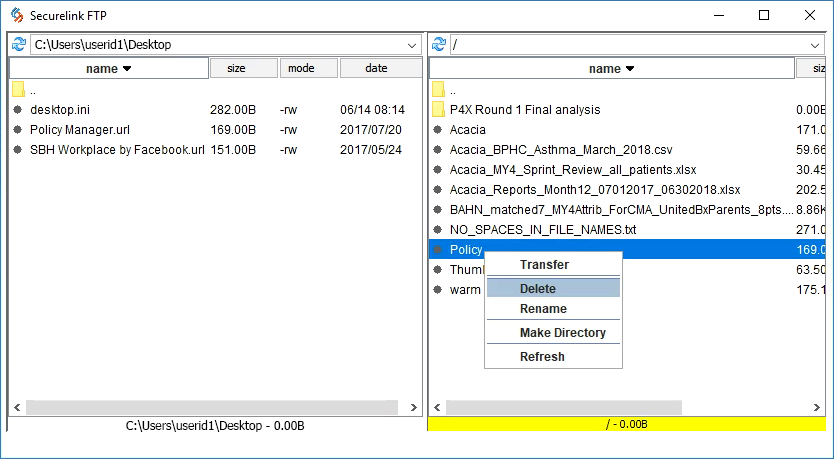This screenshot has width=834, height=459.
Task: Click the yellow remote status bar
Action: pyautogui.click(x=626, y=425)
